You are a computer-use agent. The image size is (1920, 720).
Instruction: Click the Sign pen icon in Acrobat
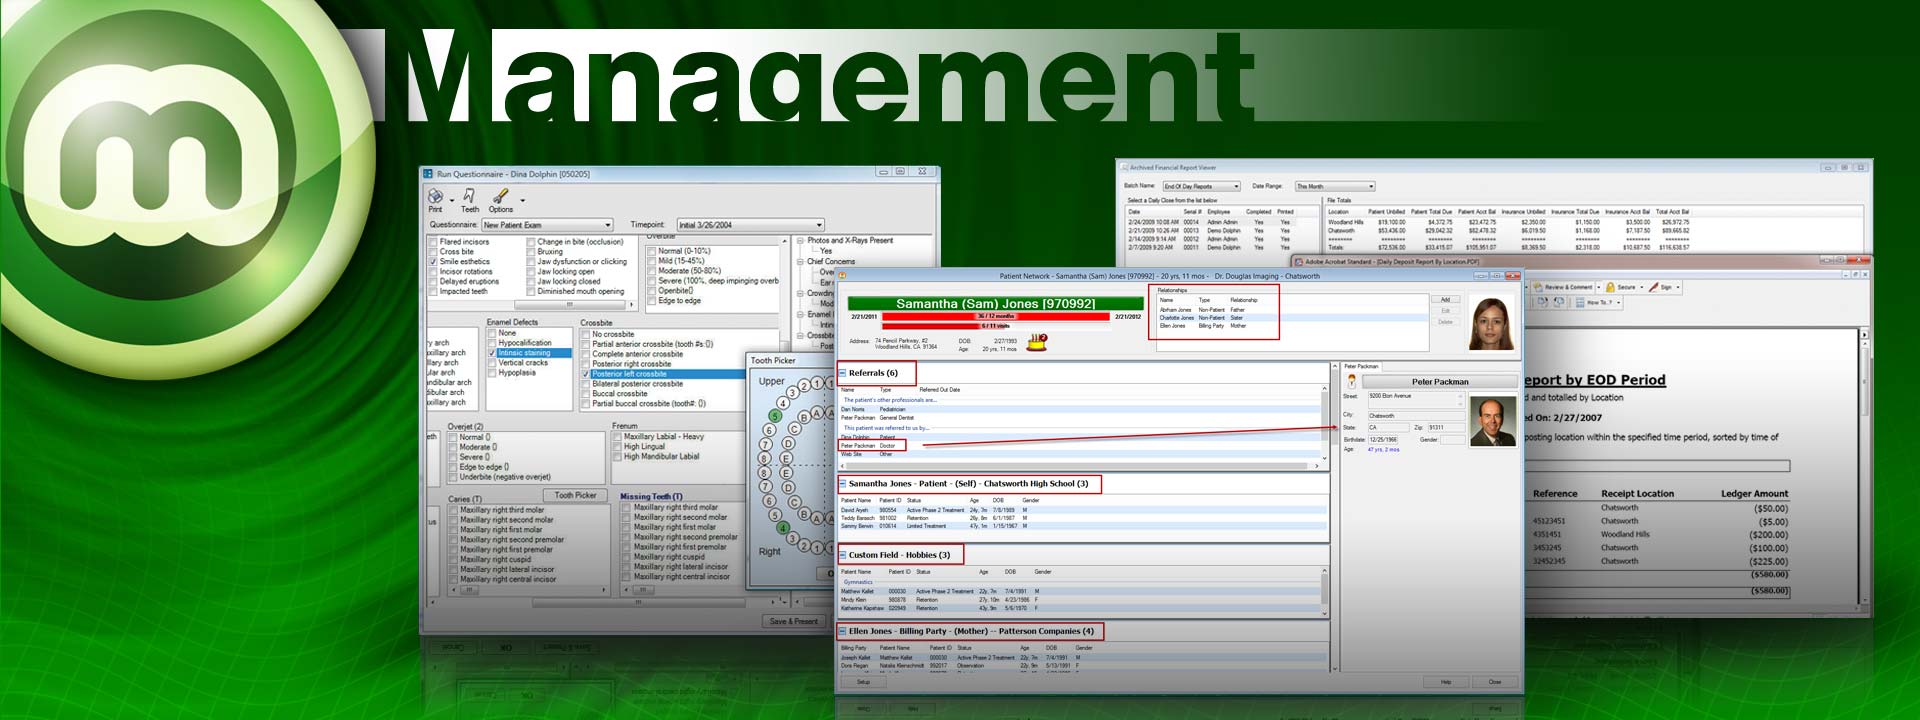tap(1653, 287)
